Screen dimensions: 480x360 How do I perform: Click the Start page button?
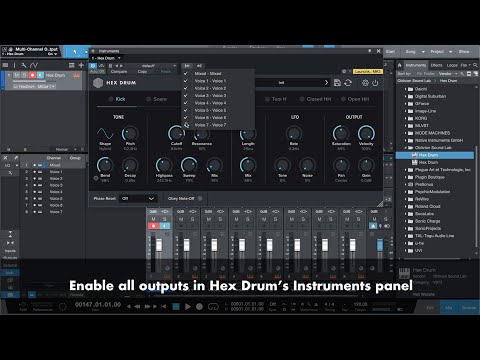pos(390,52)
